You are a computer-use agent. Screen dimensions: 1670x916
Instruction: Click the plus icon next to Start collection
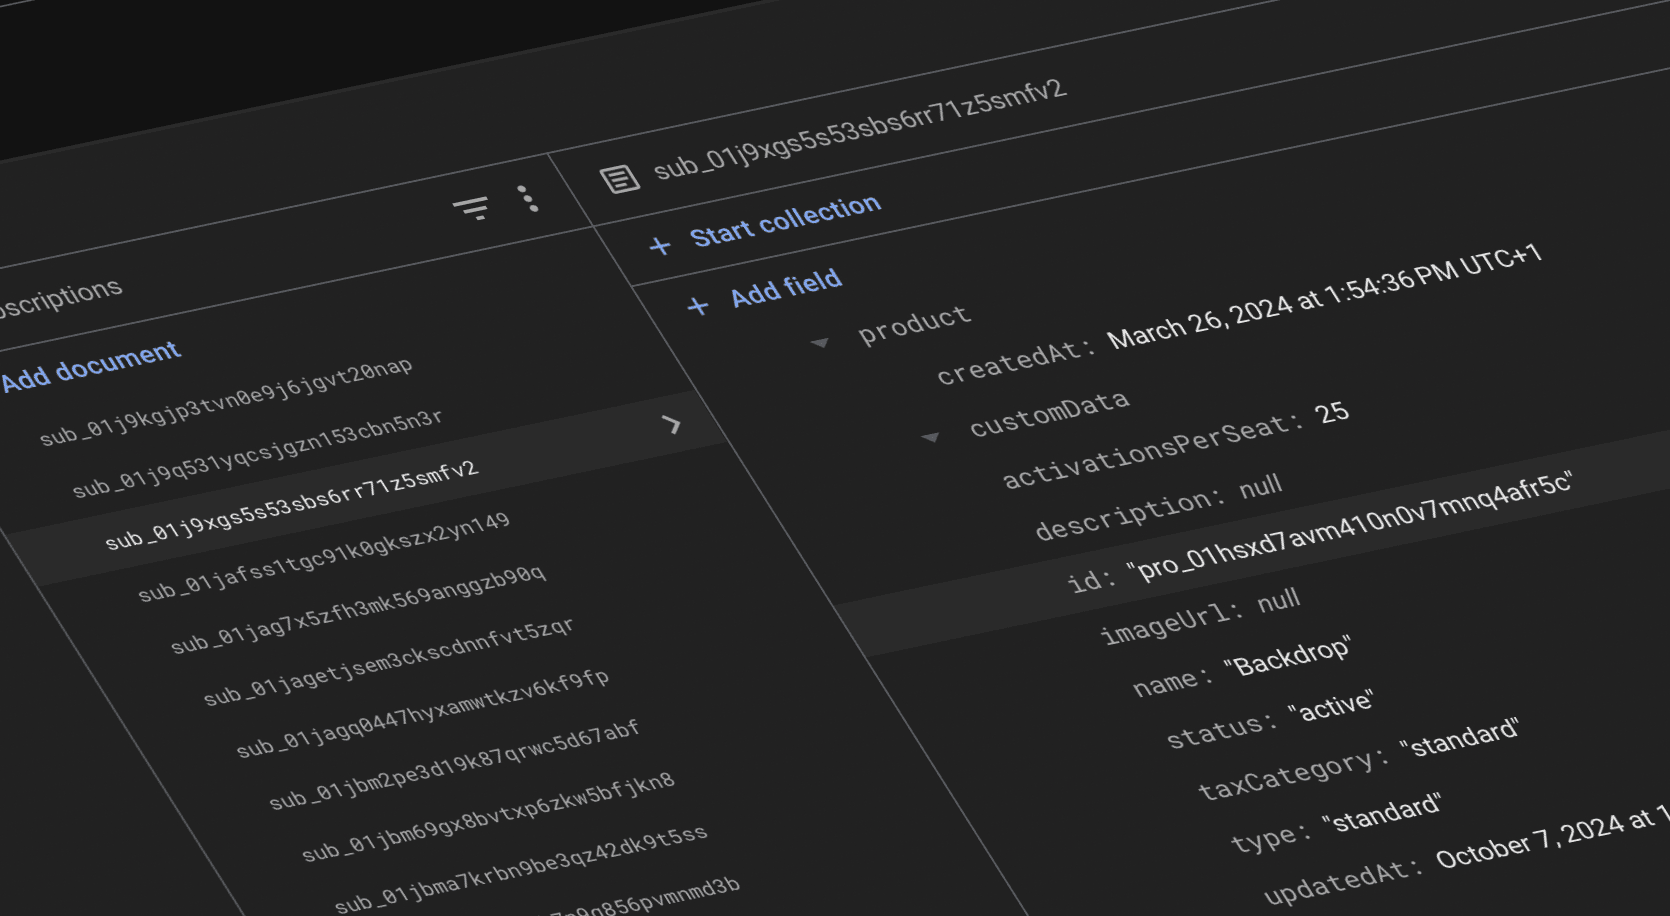pos(661,245)
